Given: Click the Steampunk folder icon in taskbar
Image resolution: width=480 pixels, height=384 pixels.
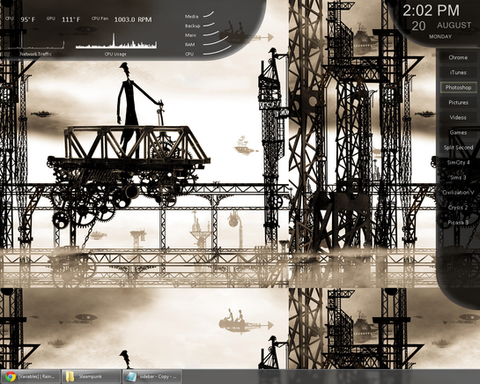Looking at the screenshot, I should [x=70, y=377].
